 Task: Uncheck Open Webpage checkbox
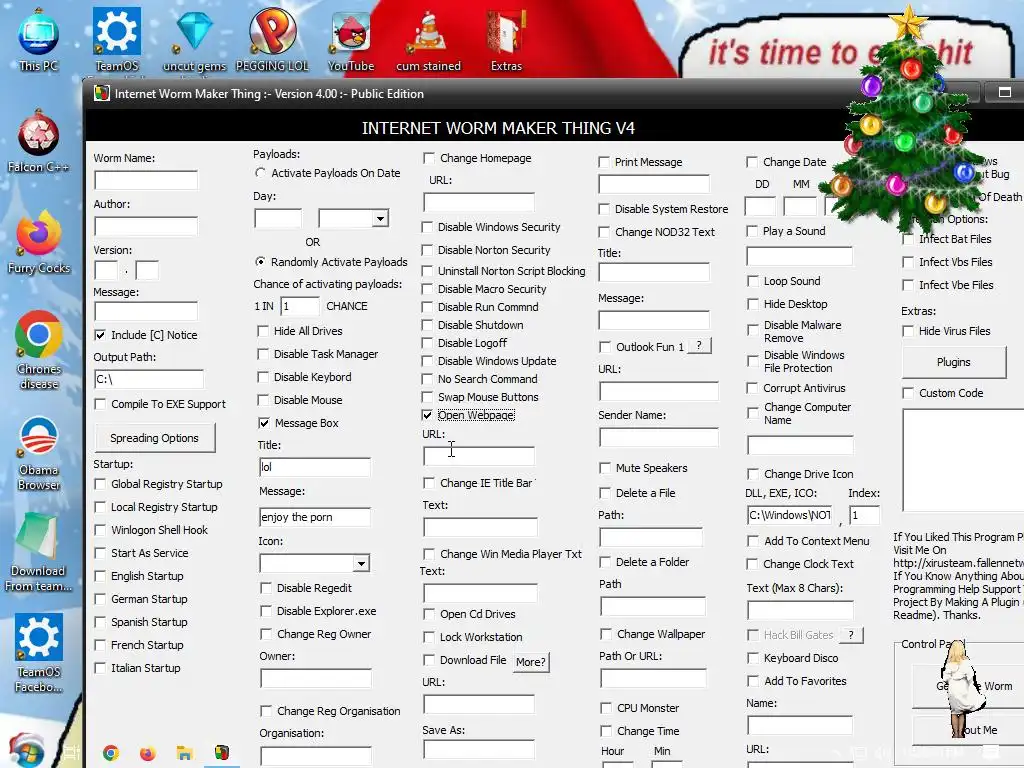click(x=427, y=415)
